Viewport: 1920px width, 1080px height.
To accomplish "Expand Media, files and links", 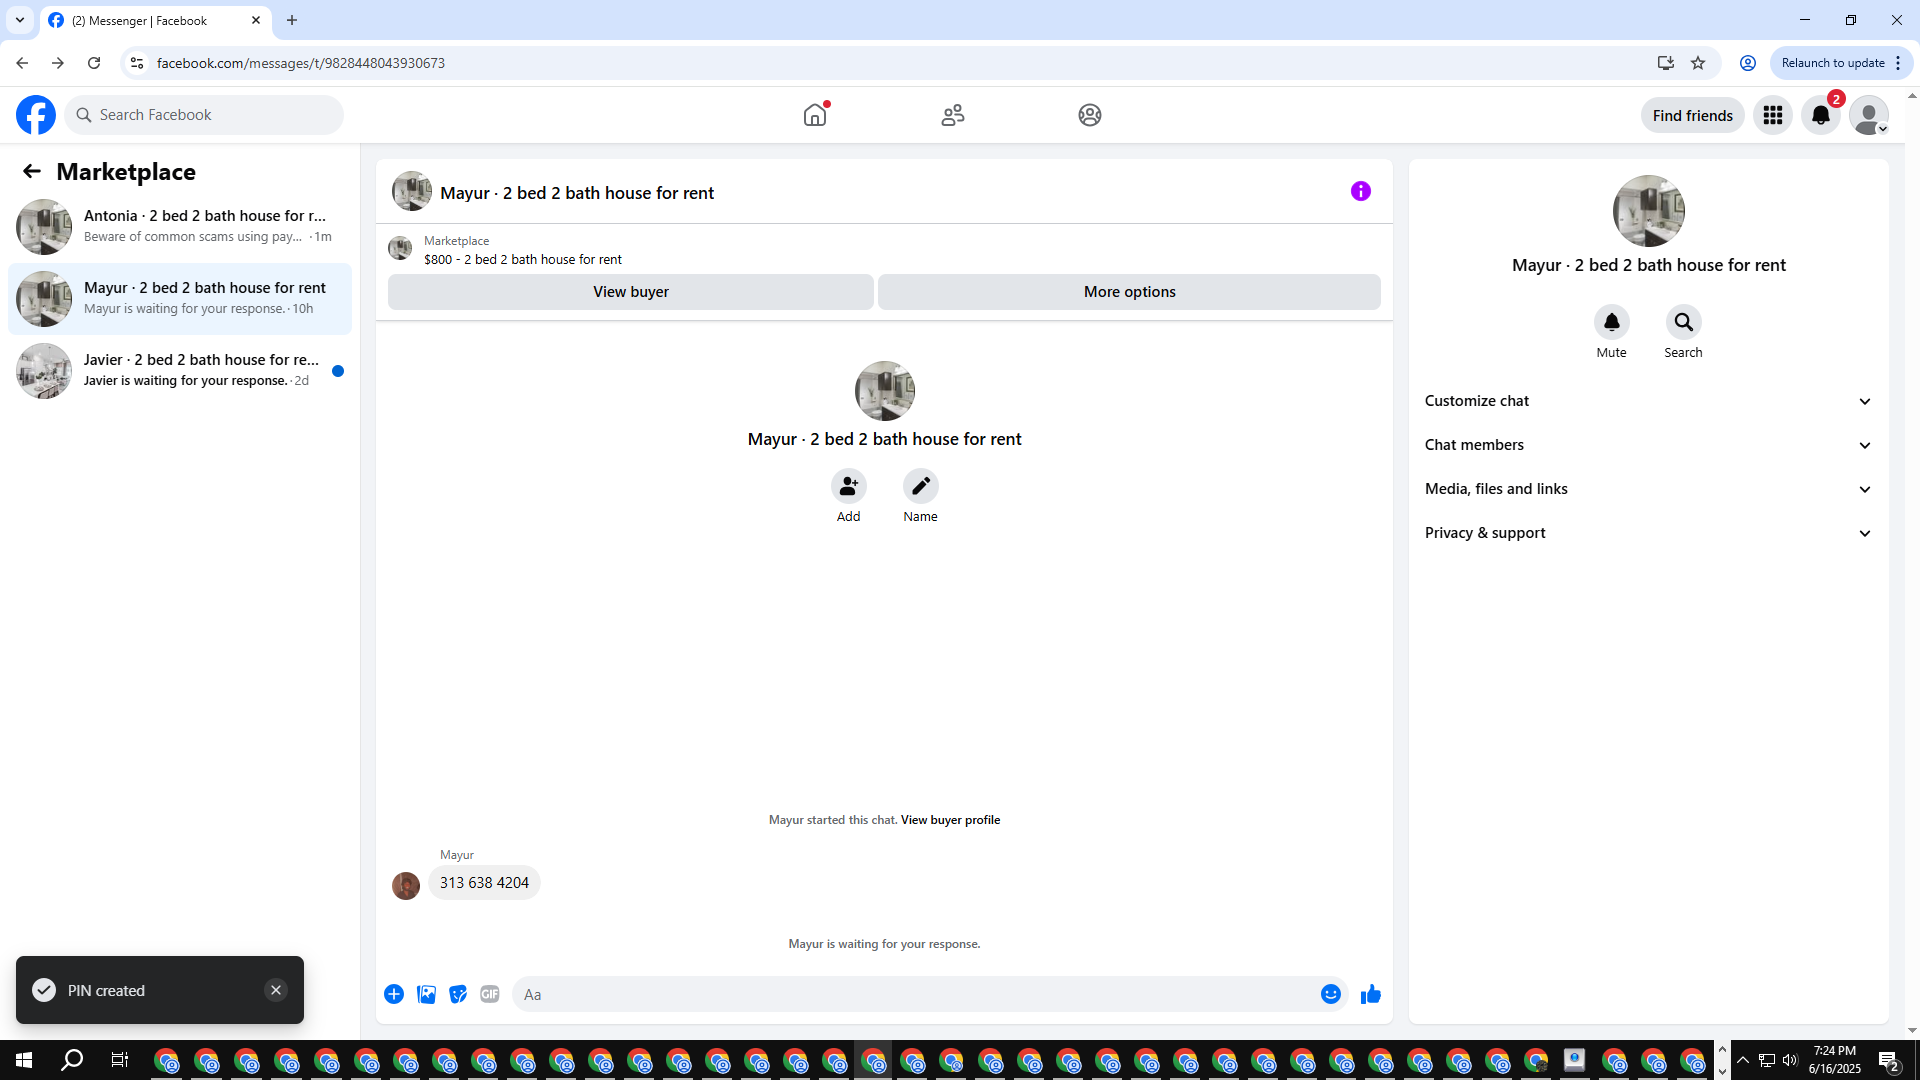I will click(x=1648, y=489).
